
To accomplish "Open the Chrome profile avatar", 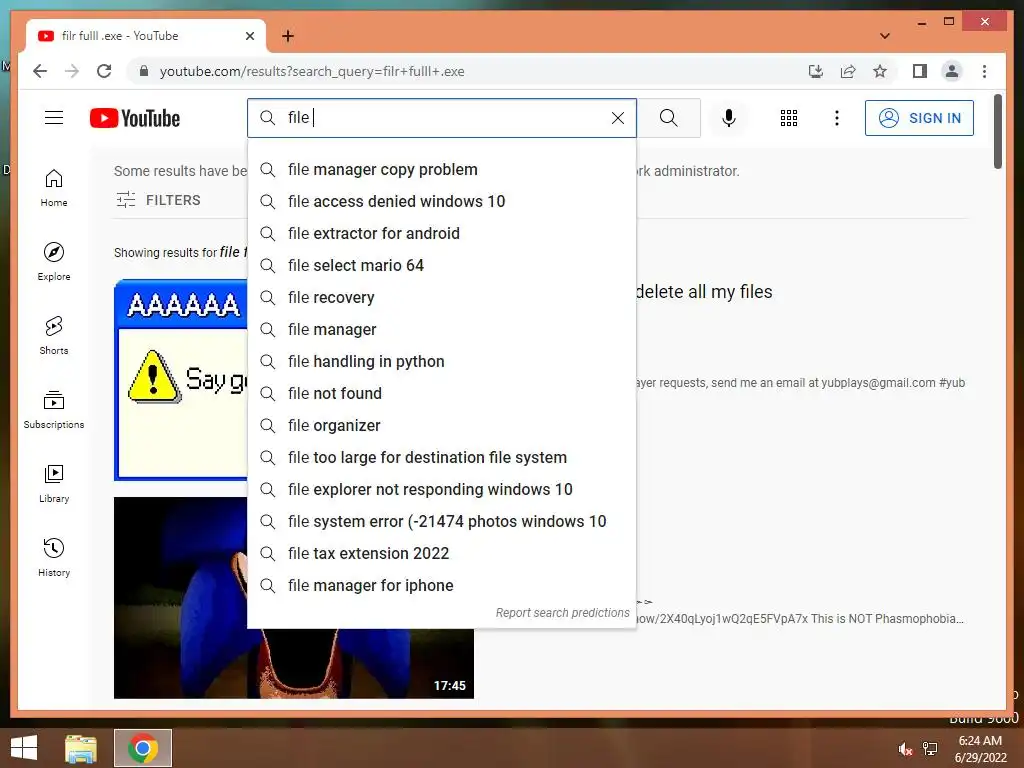I will [952, 71].
